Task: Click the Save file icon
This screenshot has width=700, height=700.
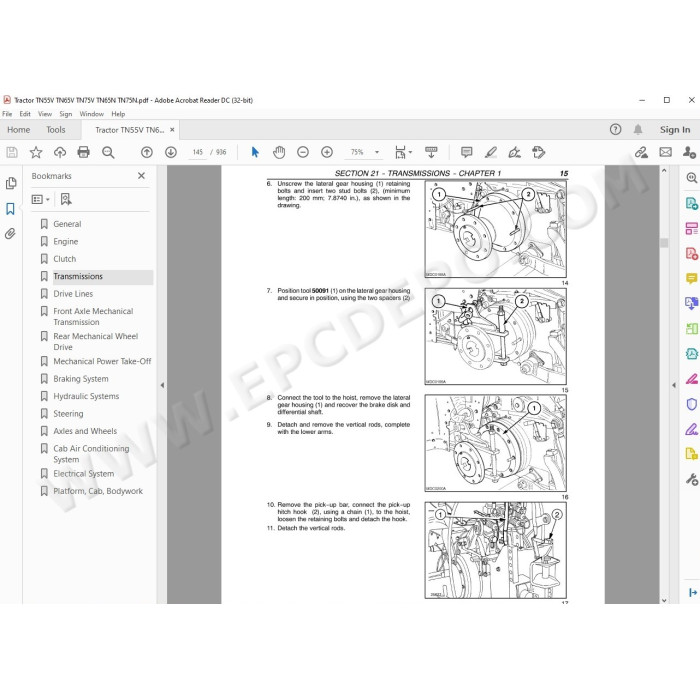Action: (x=12, y=153)
